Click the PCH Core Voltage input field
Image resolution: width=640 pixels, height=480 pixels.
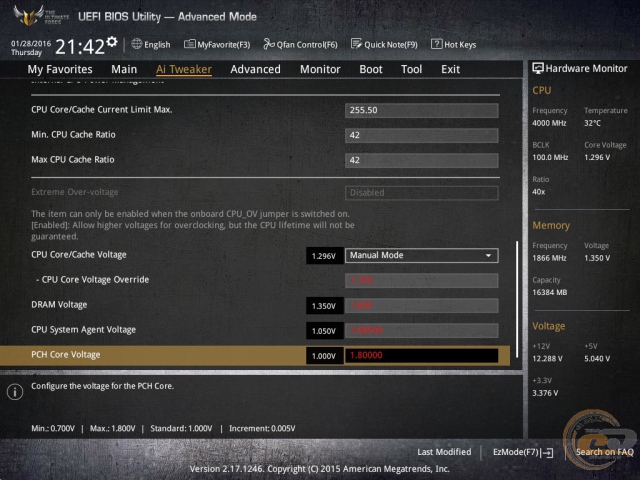tap(422, 356)
